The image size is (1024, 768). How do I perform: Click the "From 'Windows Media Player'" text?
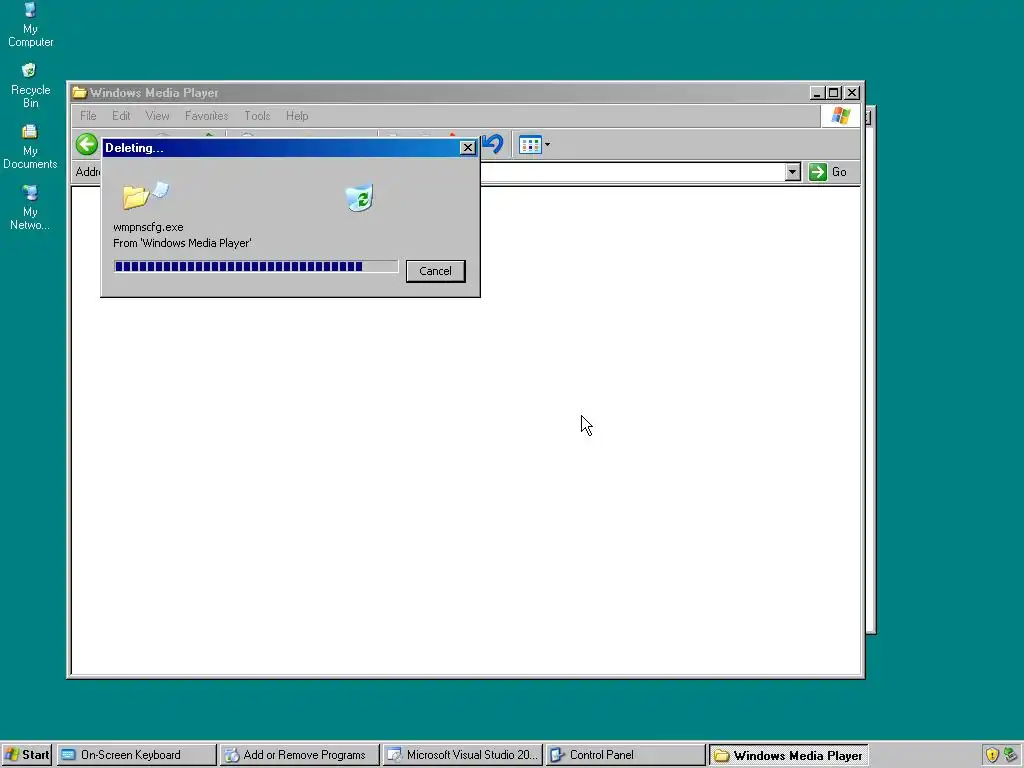point(182,243)
